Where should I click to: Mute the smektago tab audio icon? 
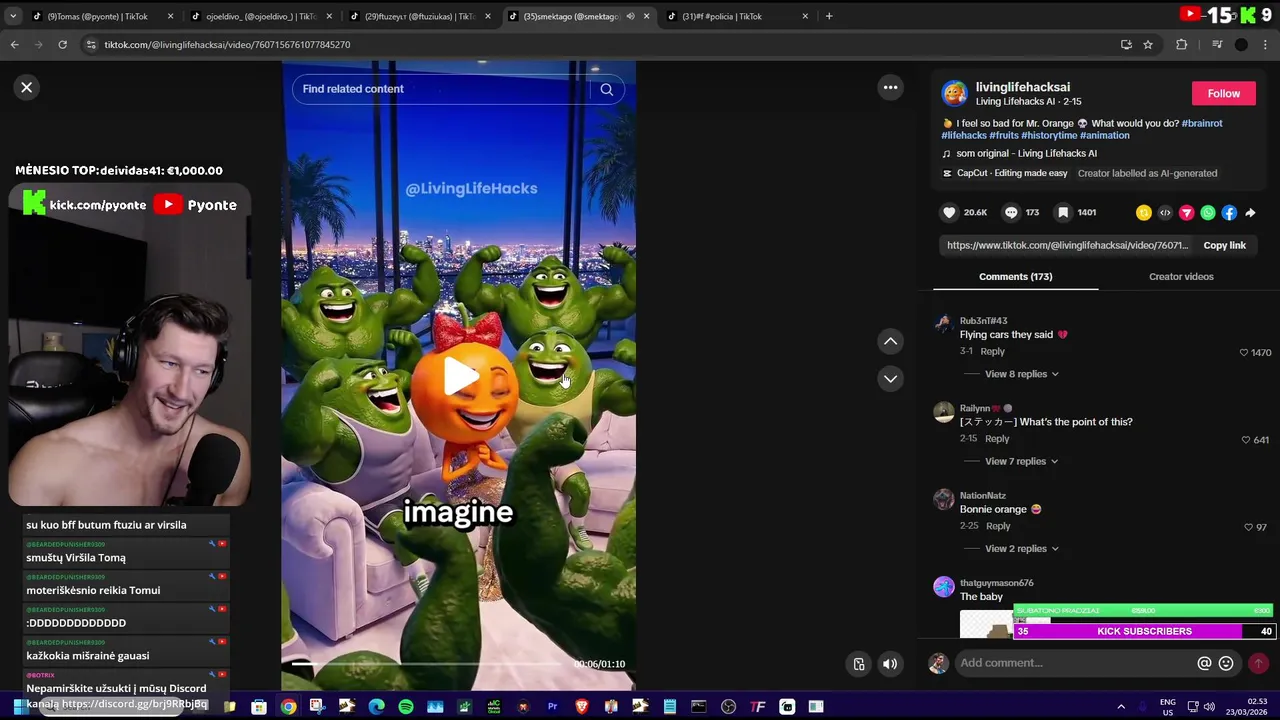(630, 16)
